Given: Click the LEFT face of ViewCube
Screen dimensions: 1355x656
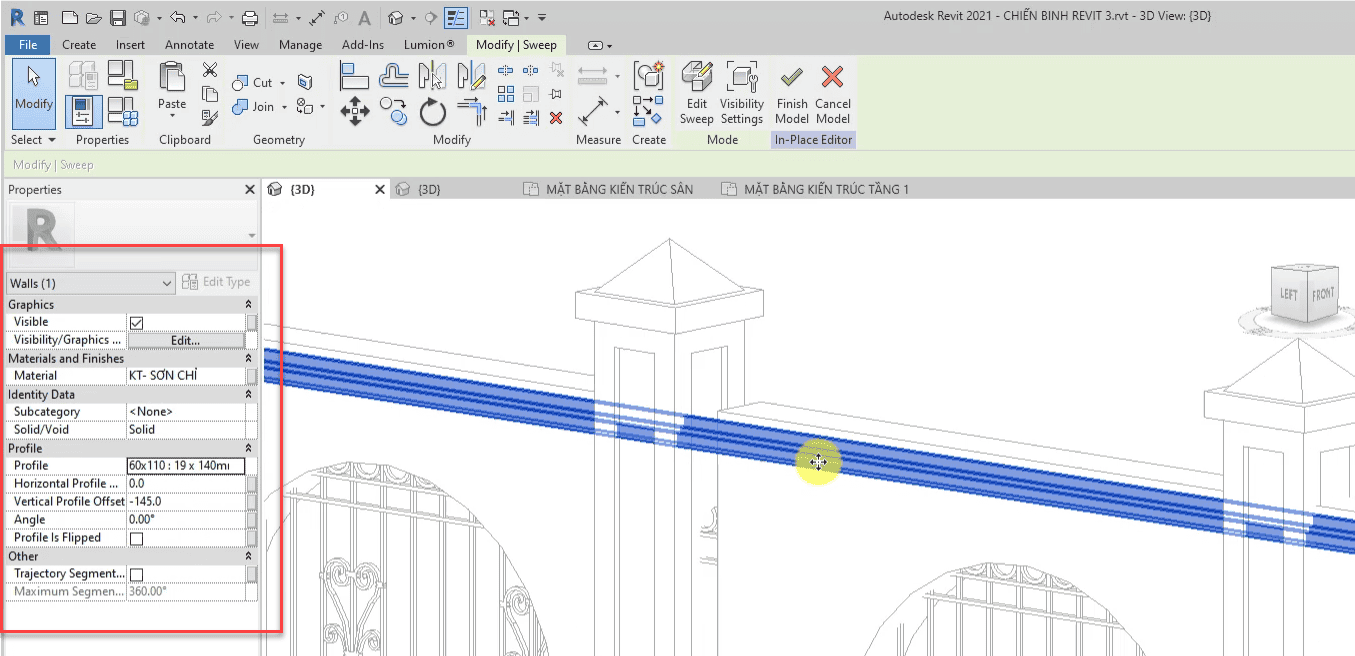Looking at the screenshot, I should [1289, 294].
